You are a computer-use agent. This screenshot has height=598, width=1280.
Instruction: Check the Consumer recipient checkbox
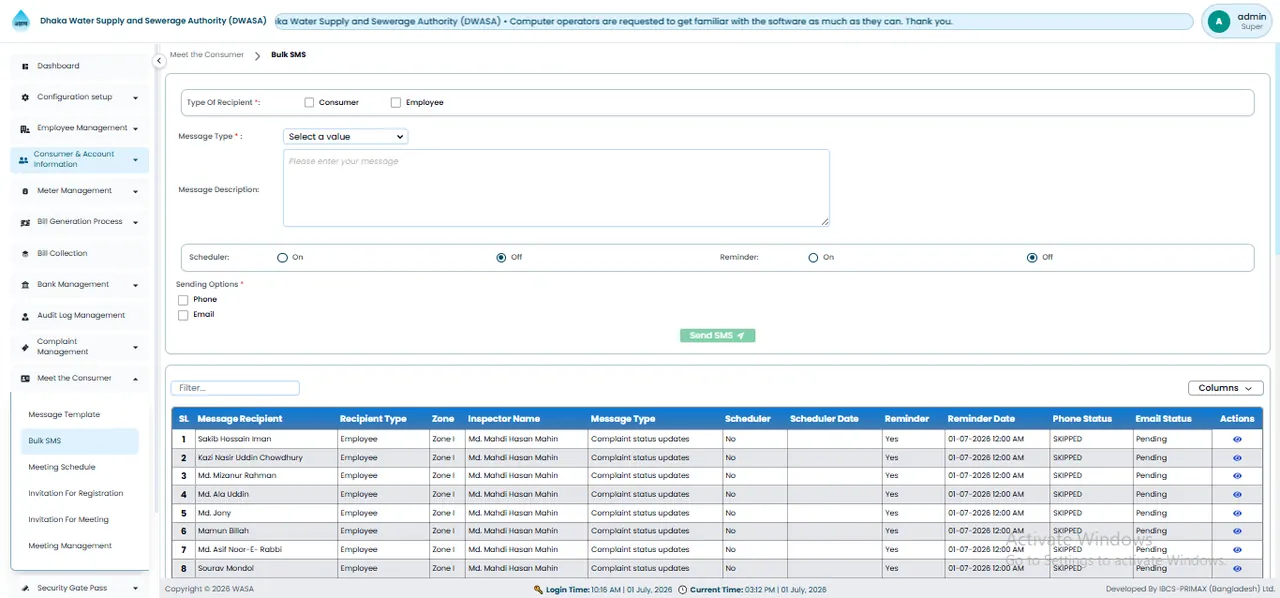(309, 102)
